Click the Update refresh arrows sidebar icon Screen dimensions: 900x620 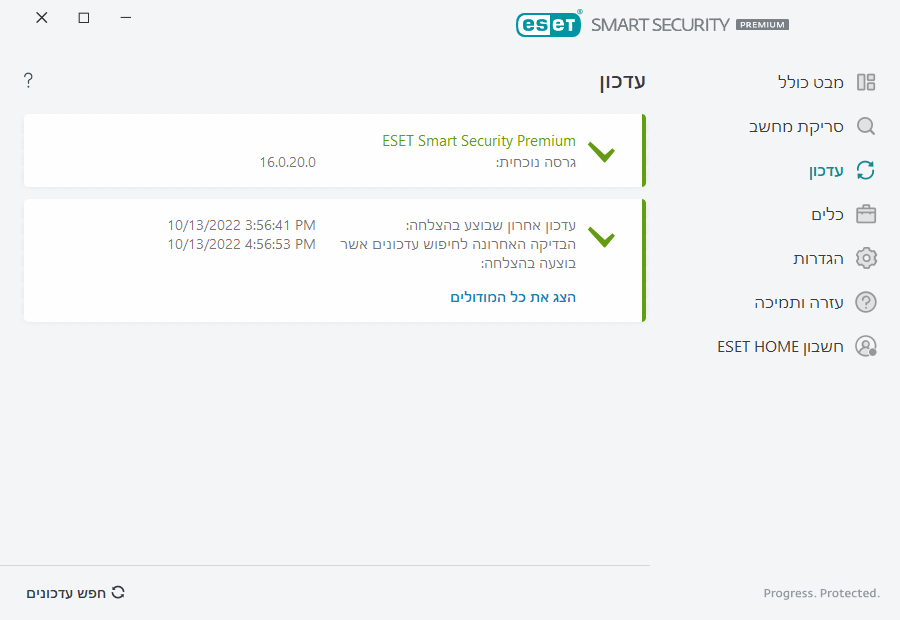pos(866,170)
